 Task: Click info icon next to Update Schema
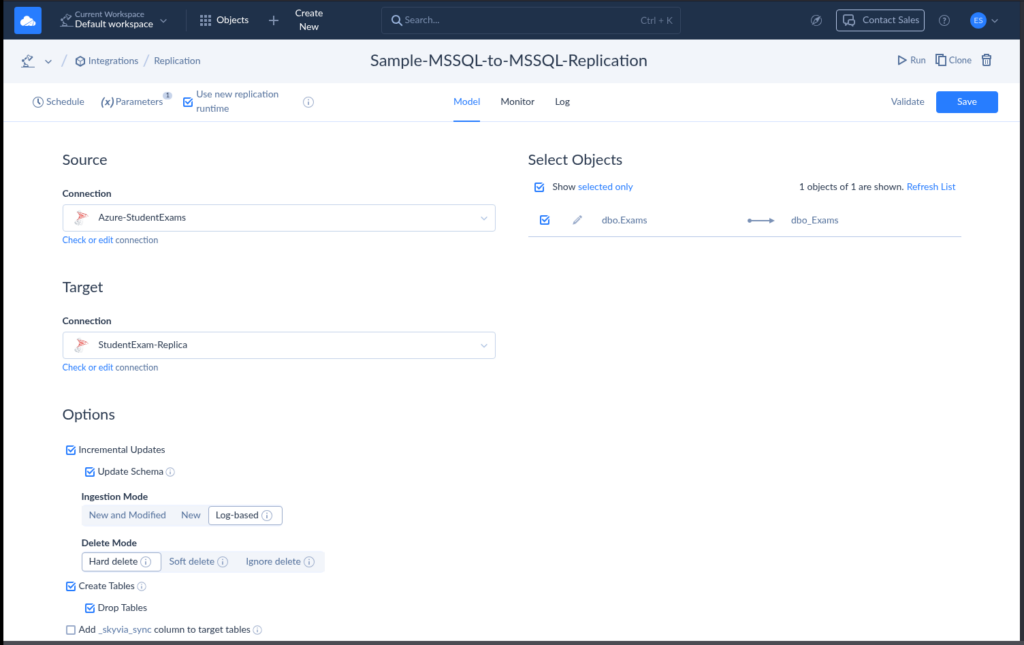click(170, 472)
